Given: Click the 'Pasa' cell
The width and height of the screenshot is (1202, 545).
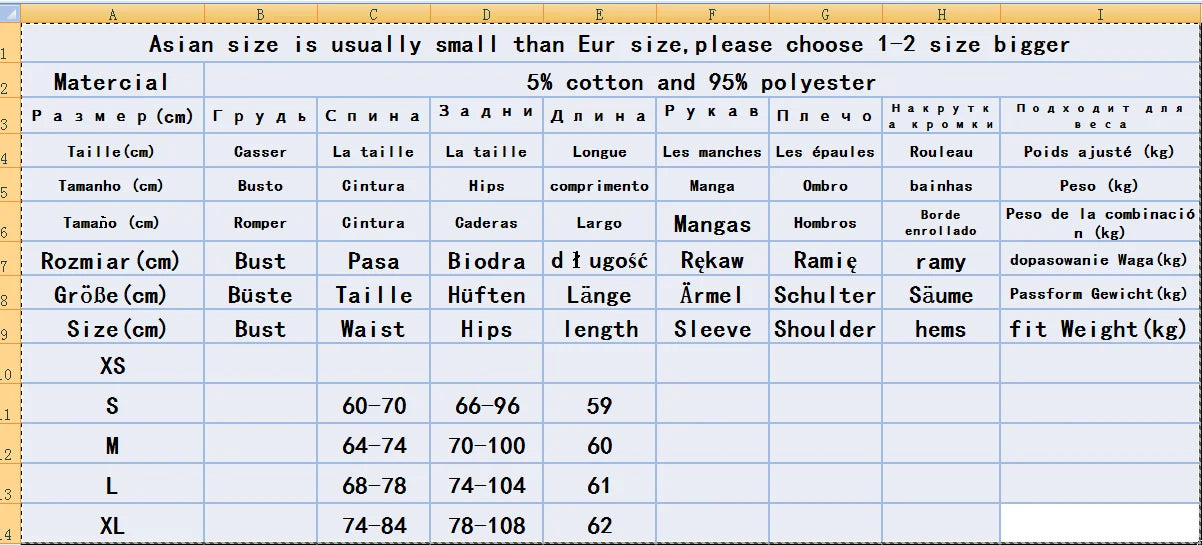Looking at the screenshot, I should pos(374,260).
